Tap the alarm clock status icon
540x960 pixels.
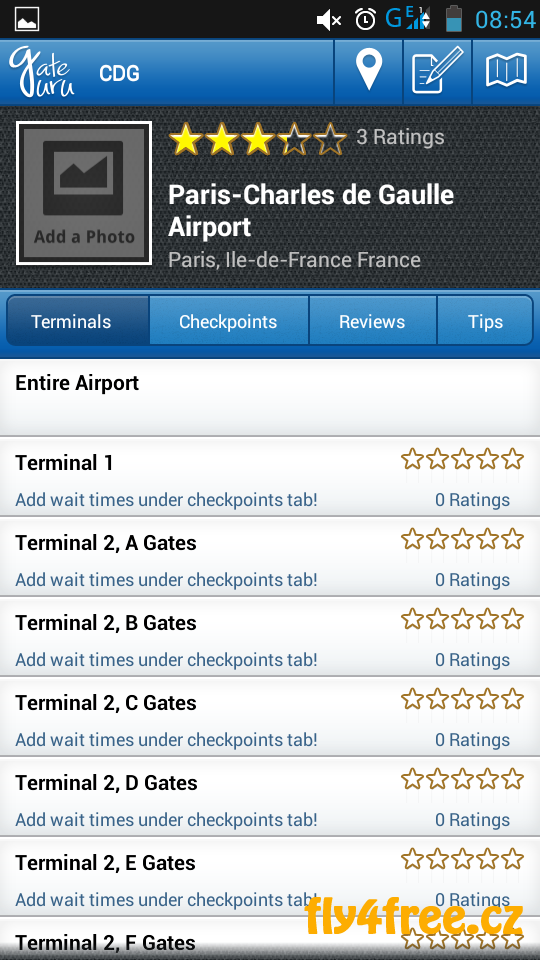click(x=366, y=19)
